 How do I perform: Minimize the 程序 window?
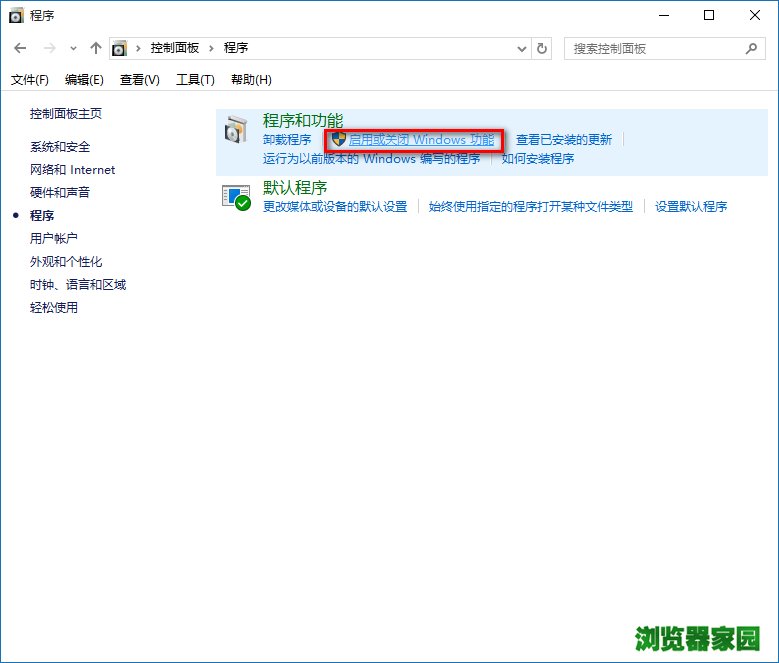point(664,15)
